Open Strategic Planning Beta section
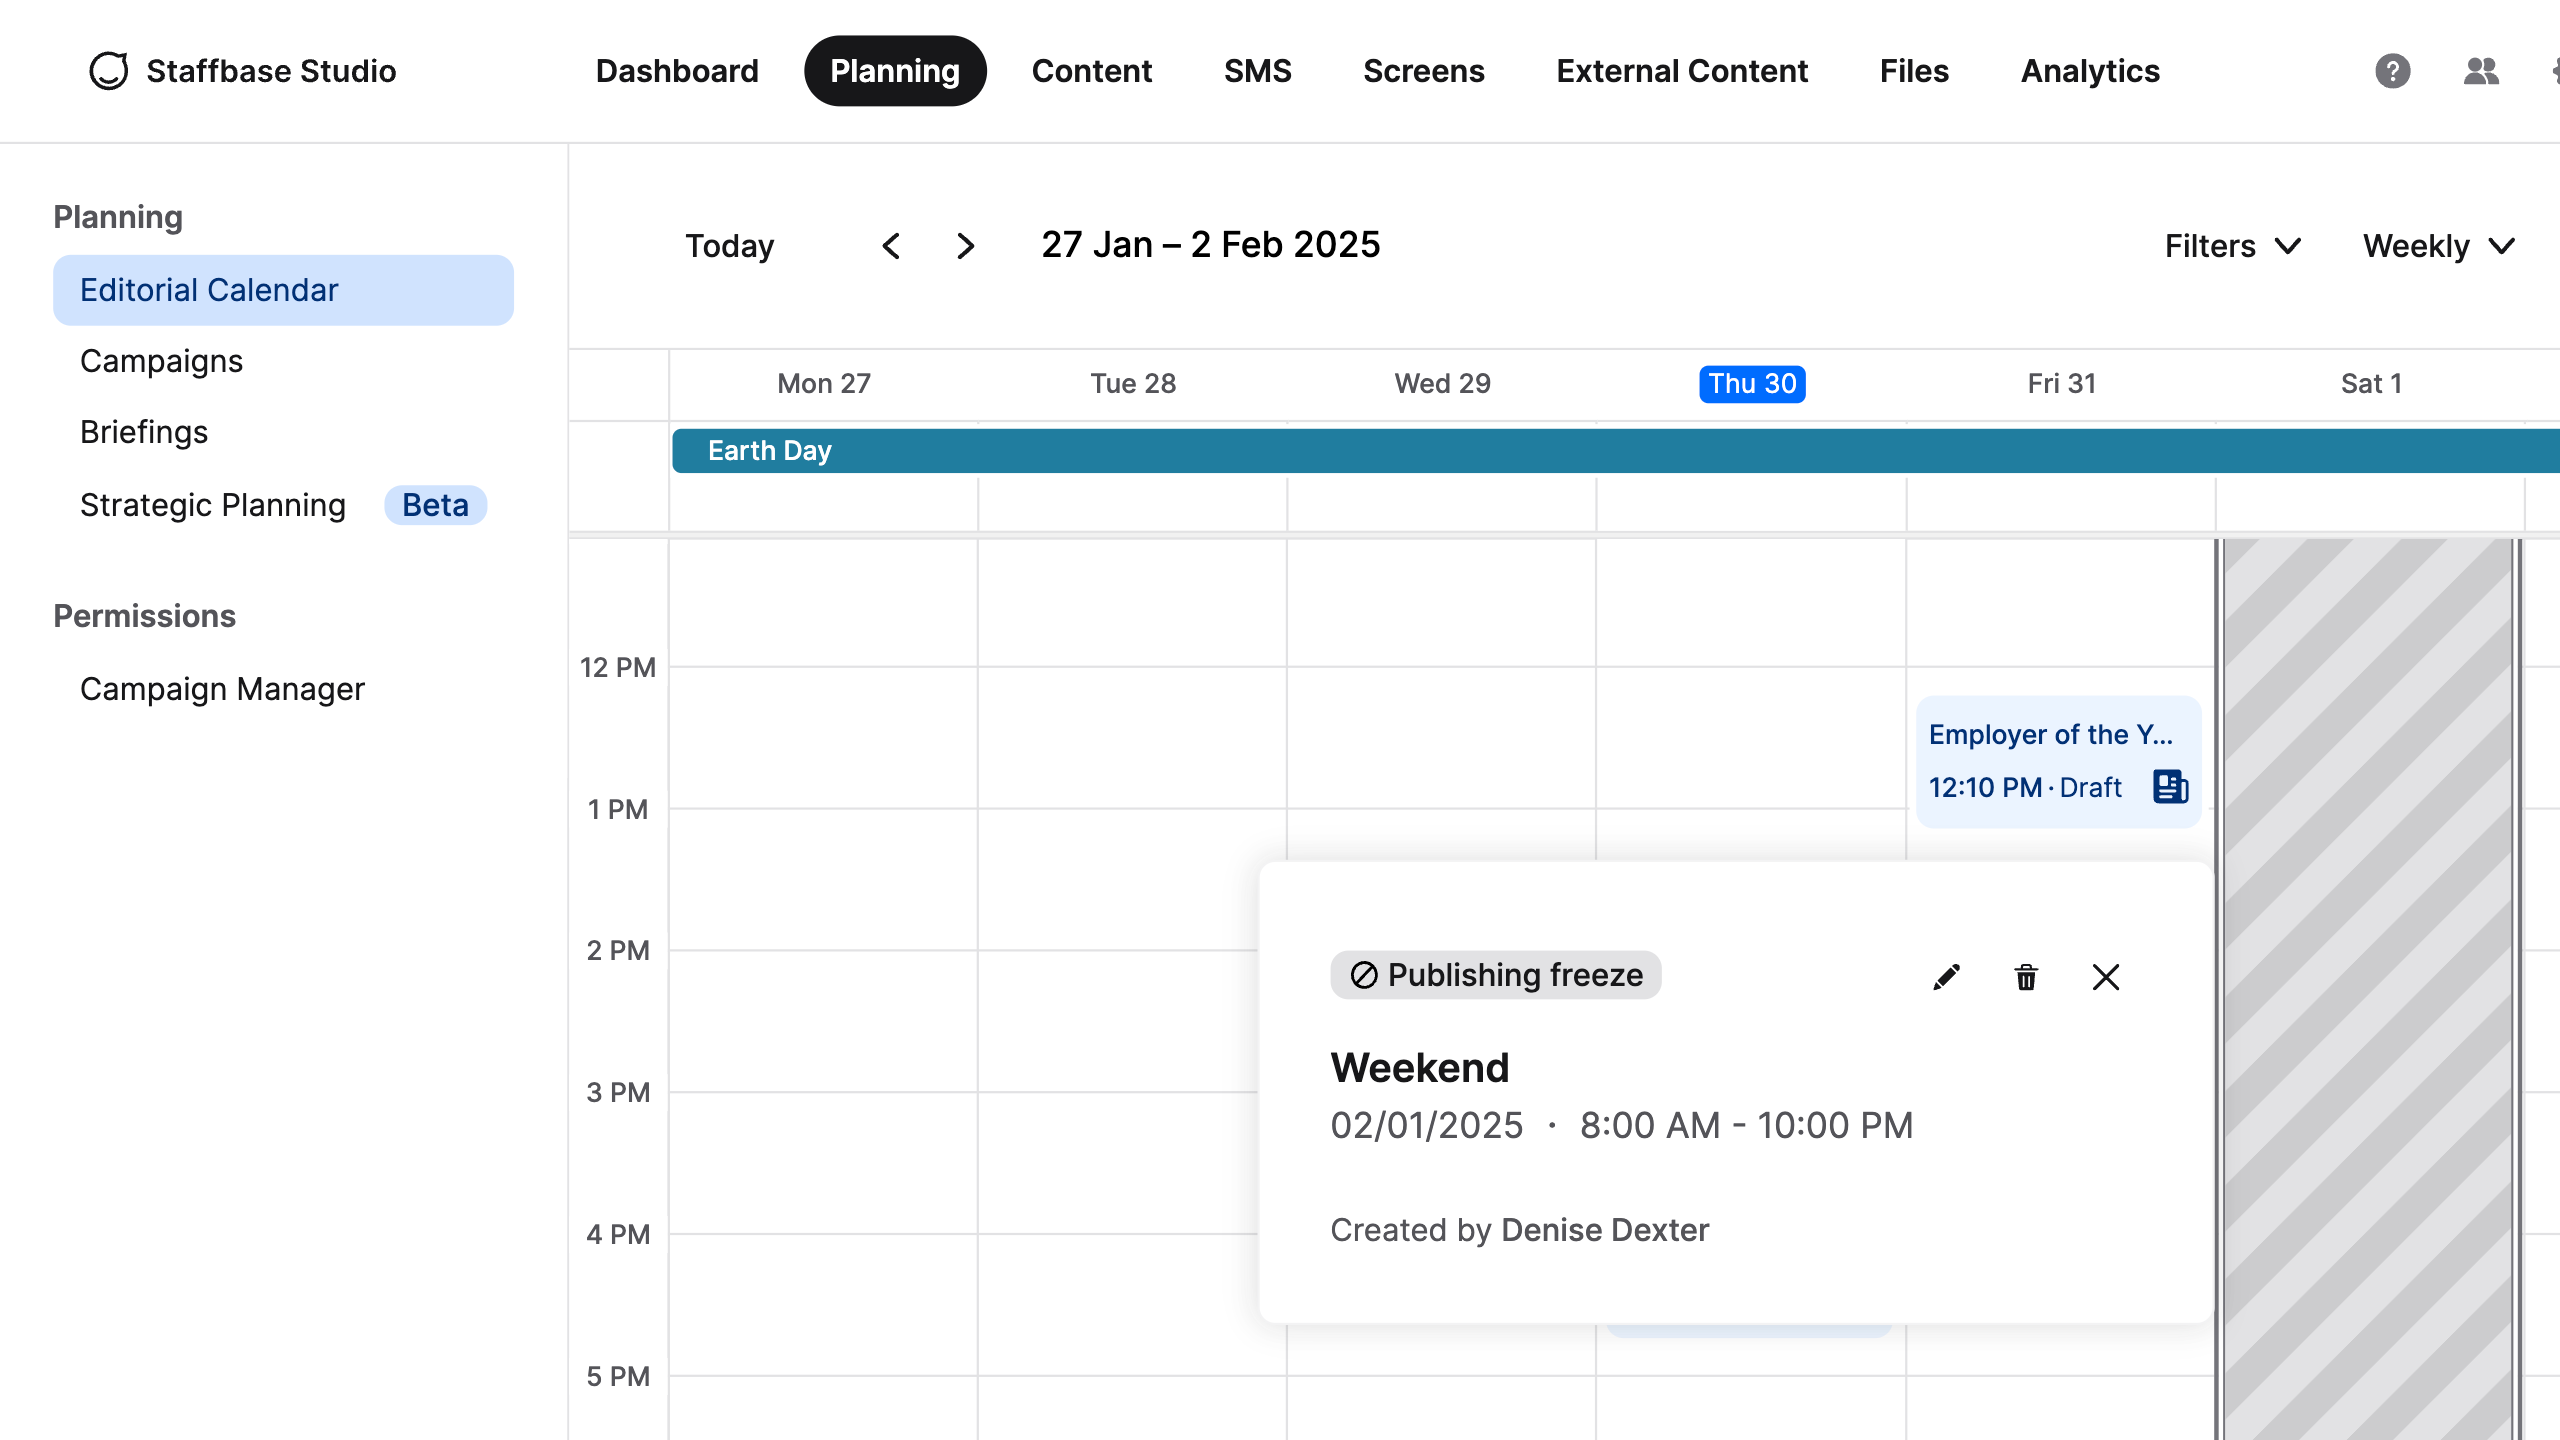Image resolution: width=2560 pixels, height=1440 pixels. click(213, 505)
